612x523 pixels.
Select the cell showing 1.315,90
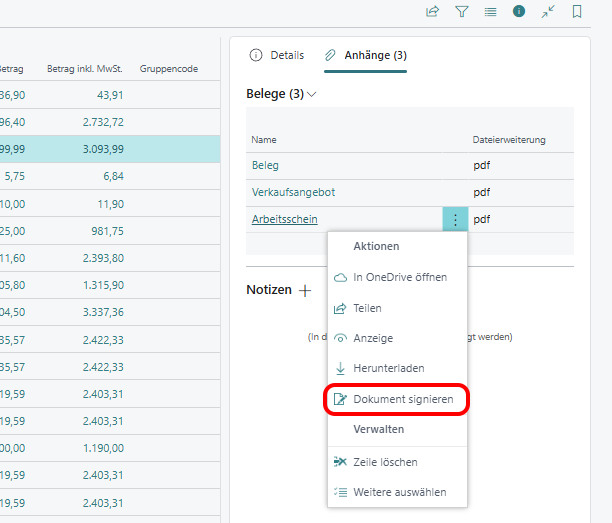(x=103, y=285)
